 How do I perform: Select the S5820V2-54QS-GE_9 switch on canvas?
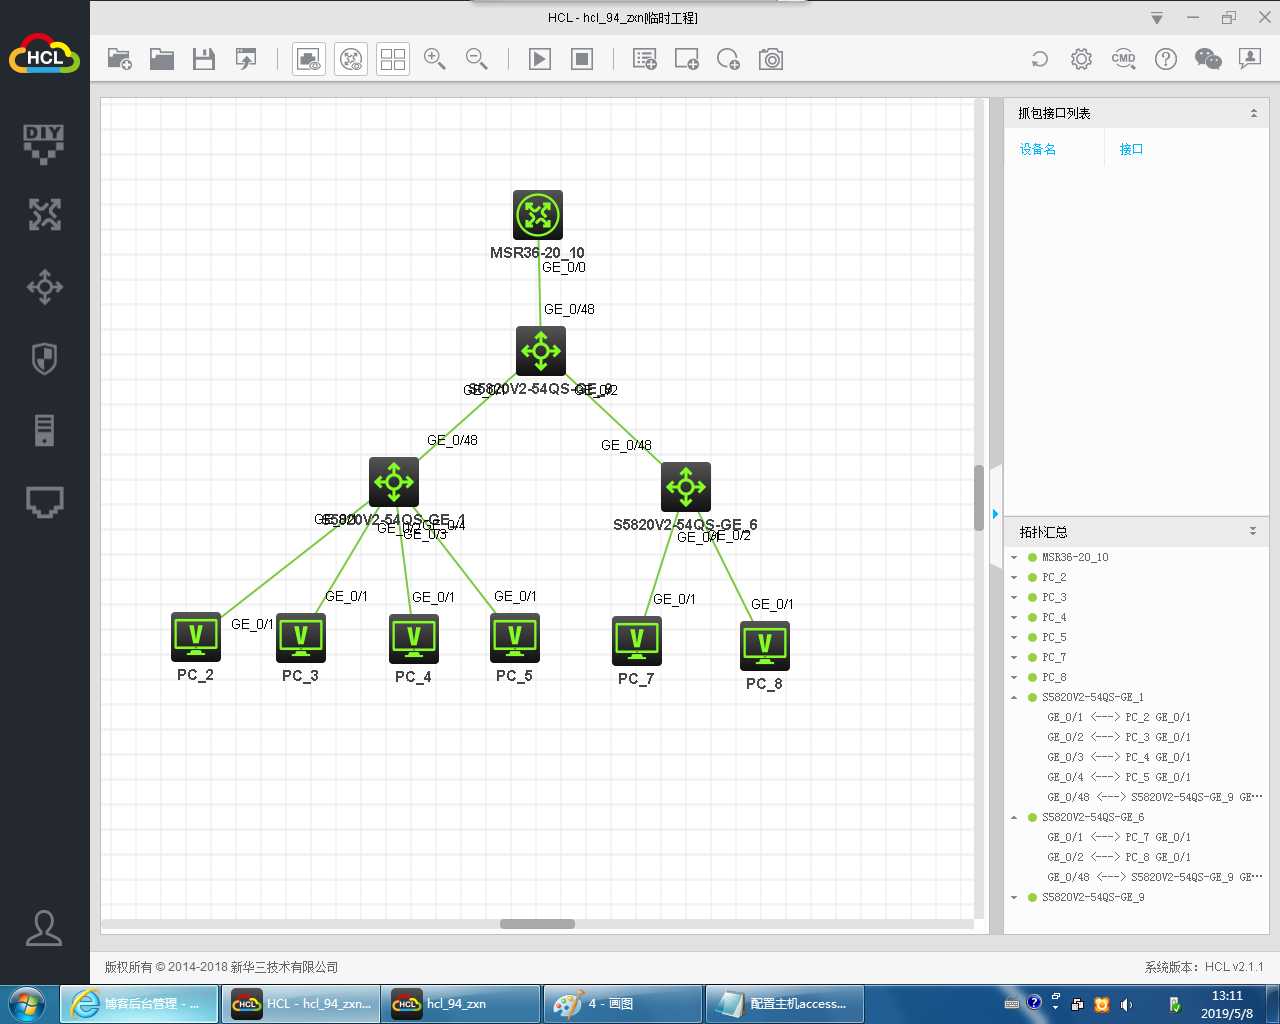[541, 351]
